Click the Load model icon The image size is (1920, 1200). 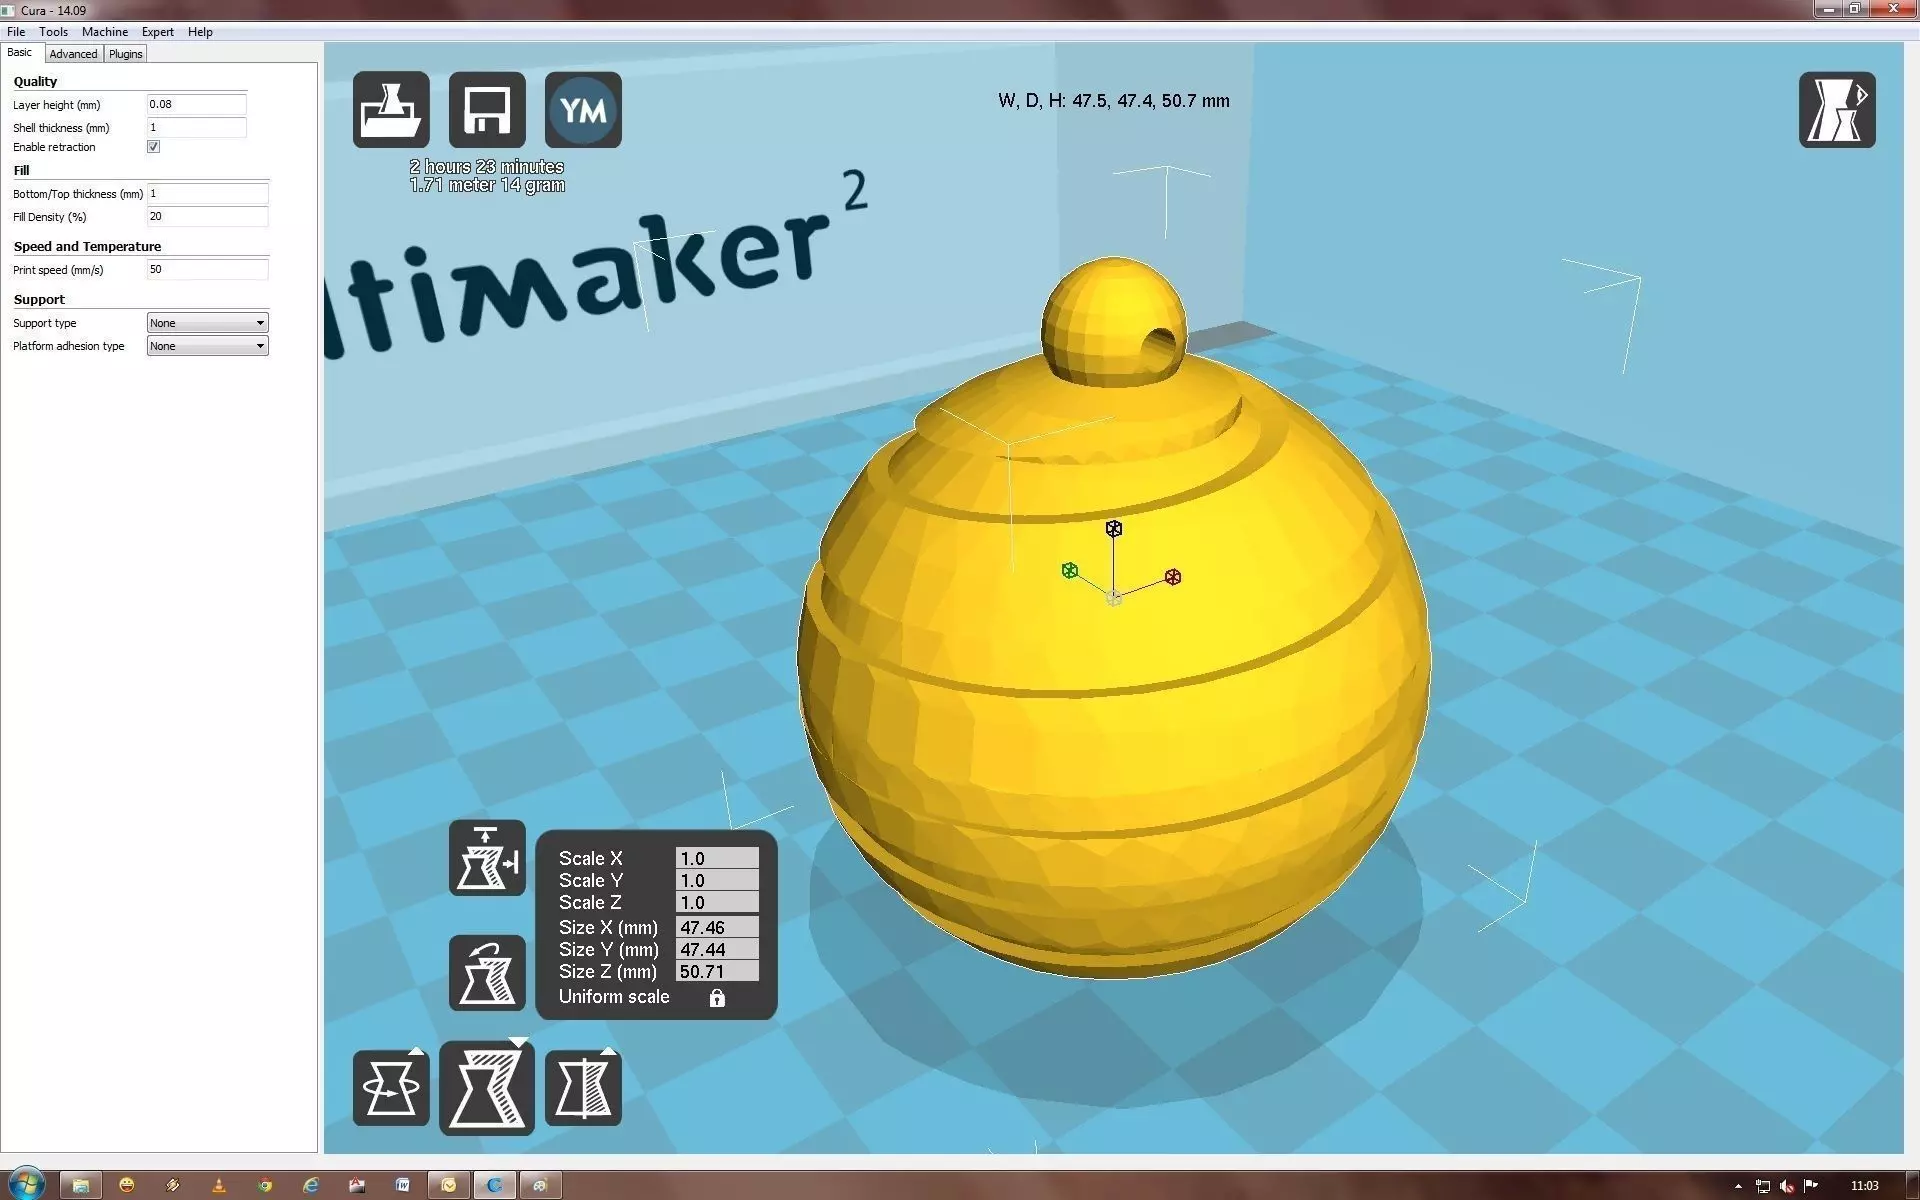391,110
